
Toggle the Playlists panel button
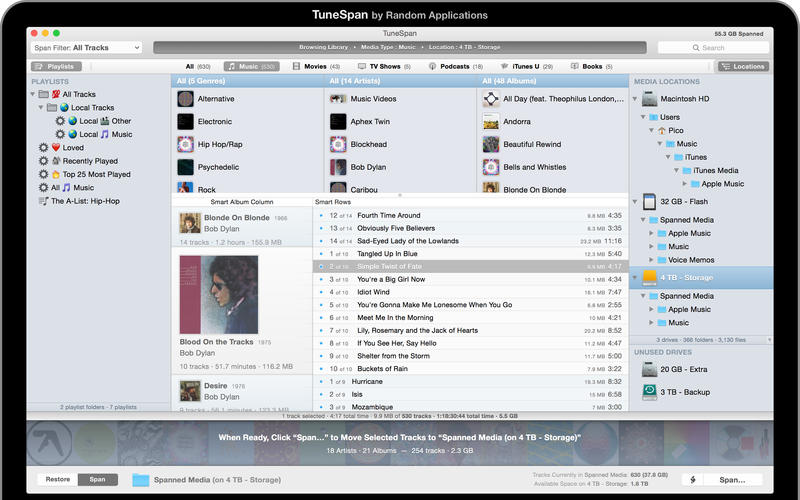(x=56, y=66)
